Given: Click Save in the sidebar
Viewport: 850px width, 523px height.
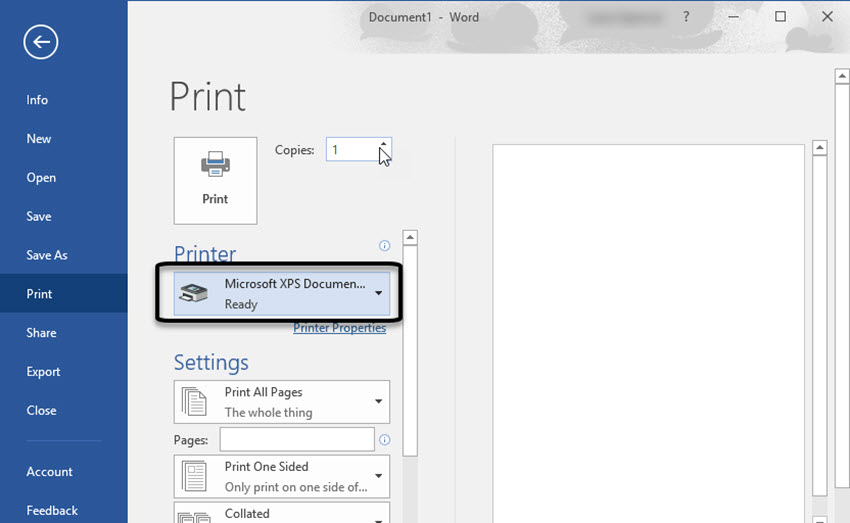Looking at the screenshot, I should pyautogui.click(x=38, y=216).
